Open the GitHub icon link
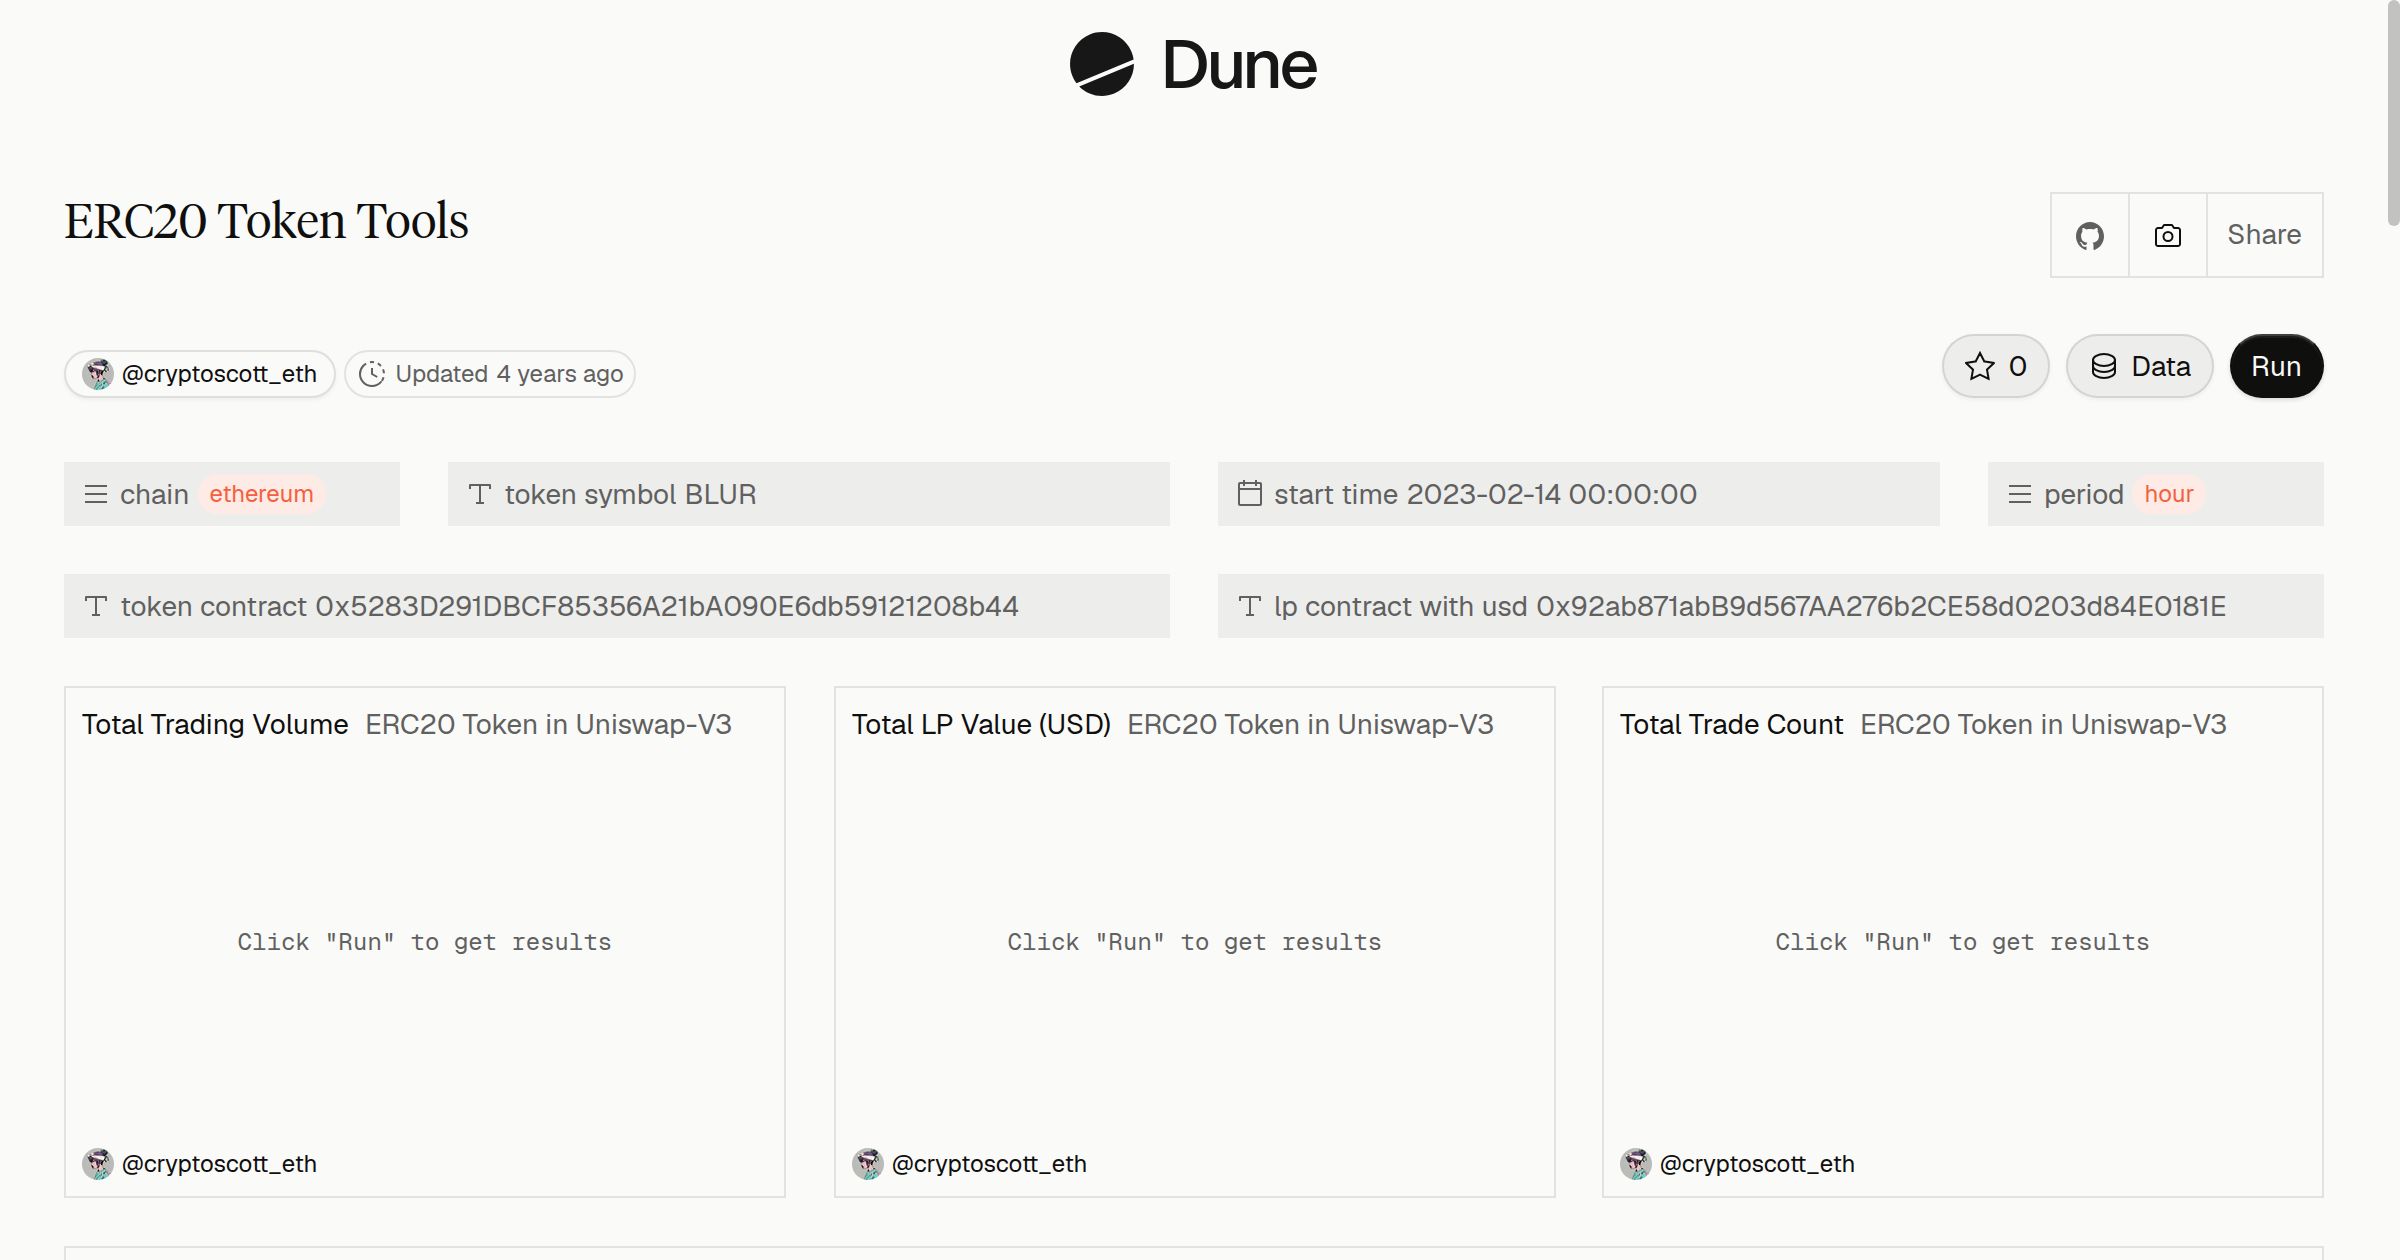The height and width of the screenshot is (1260, 2400). (2090, 235)
